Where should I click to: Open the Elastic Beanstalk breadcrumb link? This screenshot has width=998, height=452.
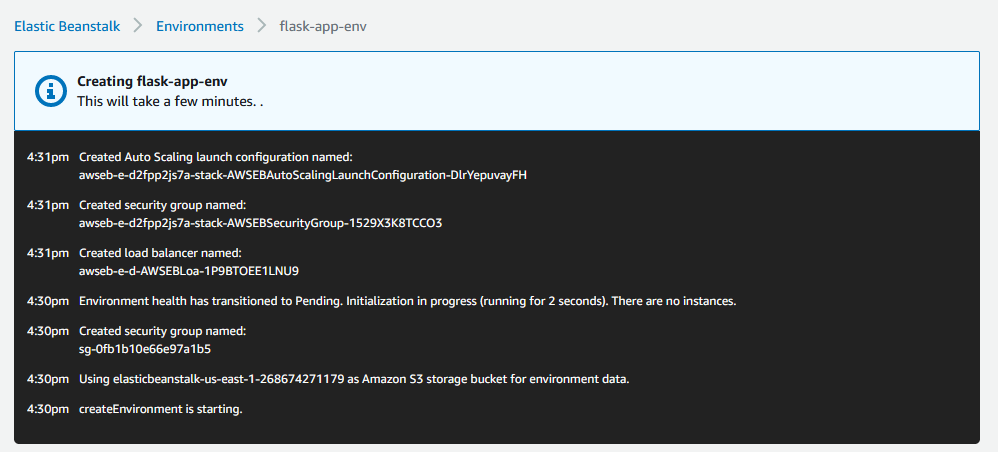66,26
